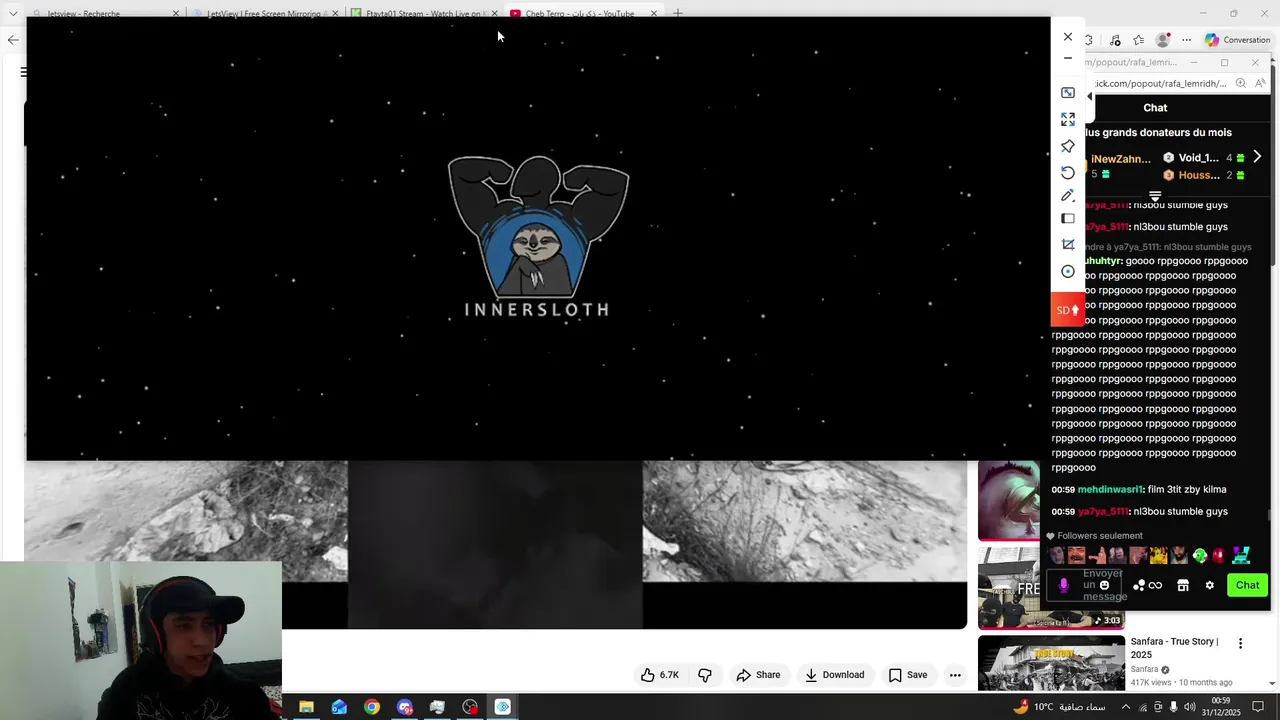Viewport: 1280px width, 720px height.
Task: Open the pencil drawing tool
Action: tap(1067, 195)
